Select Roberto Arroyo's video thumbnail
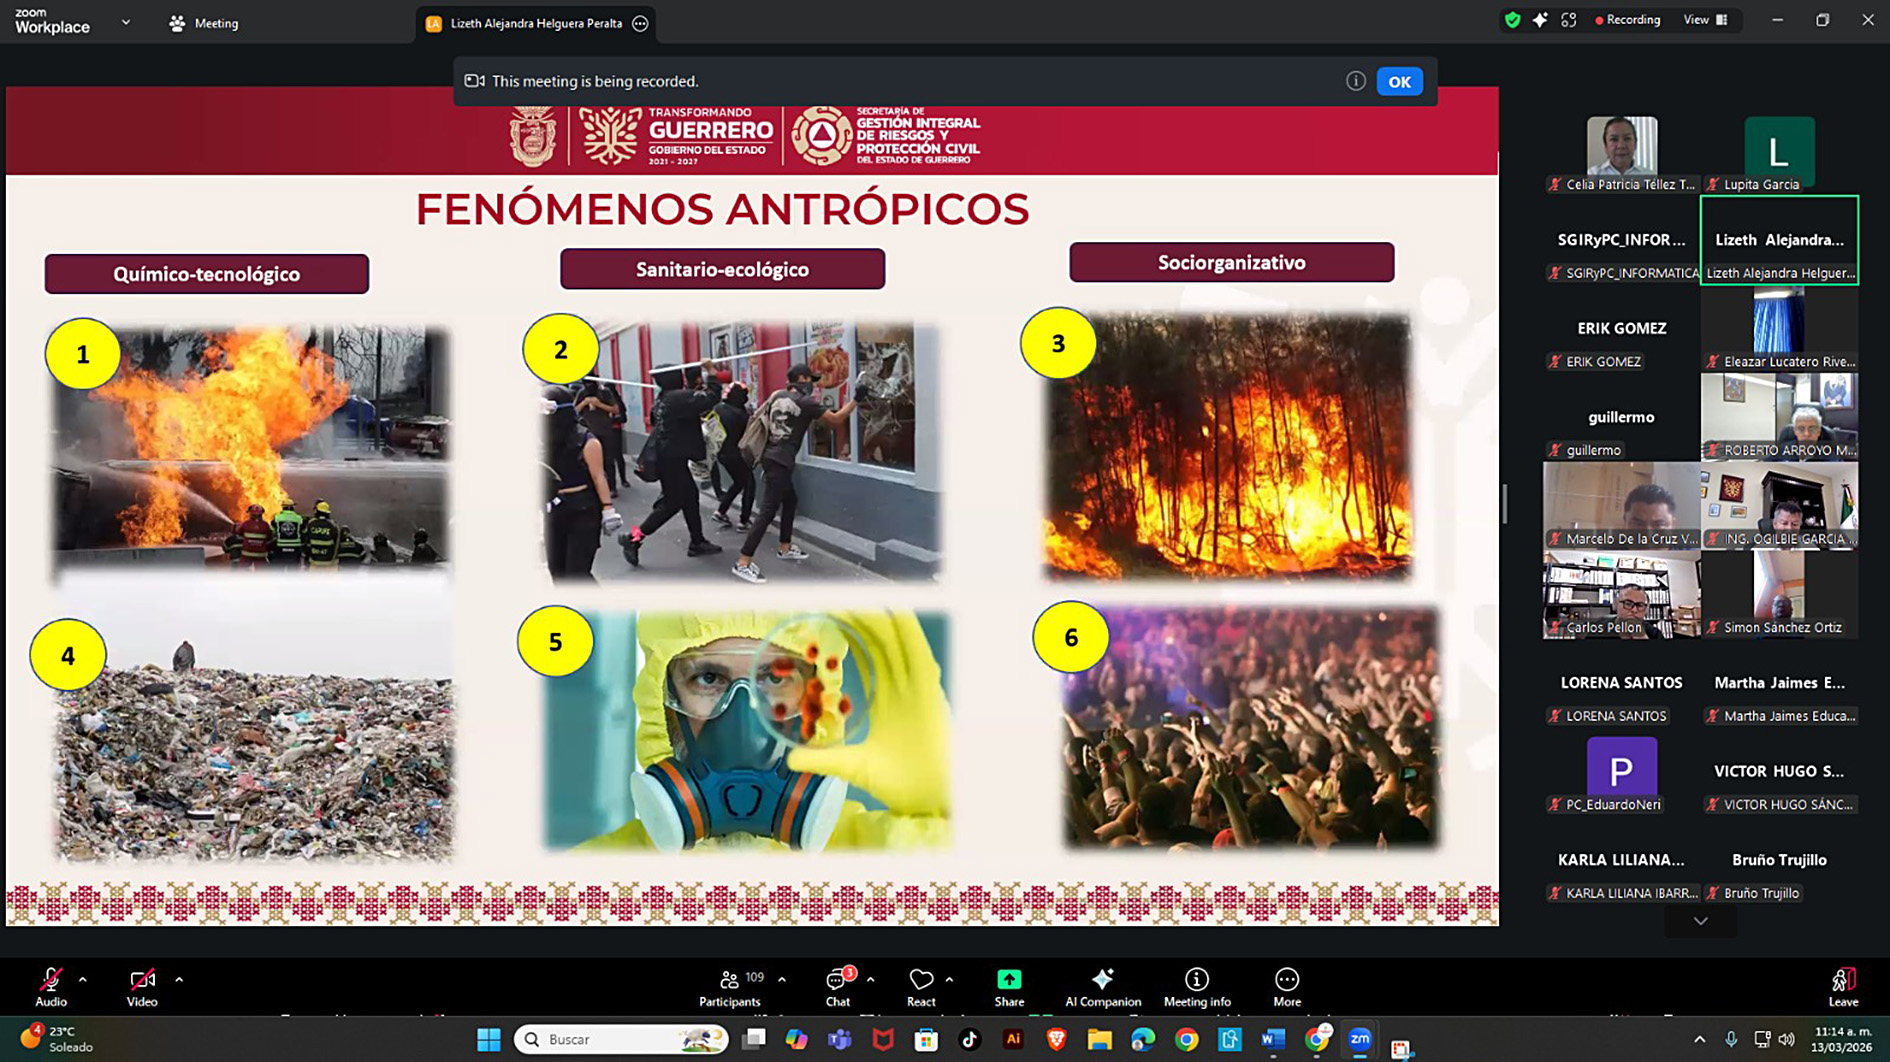Image resolution: width=1890 pixels, height=1062 pixels. [x=1779, y=416]
